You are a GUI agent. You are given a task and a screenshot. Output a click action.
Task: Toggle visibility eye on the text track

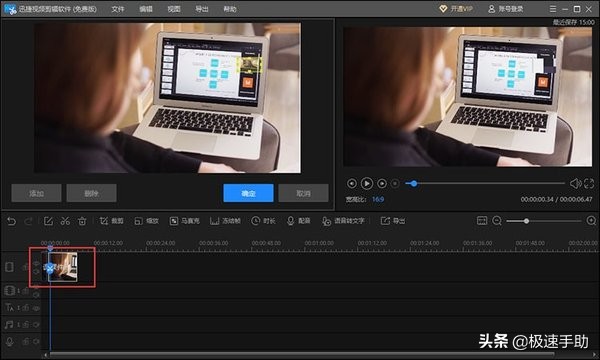[36, 308]
